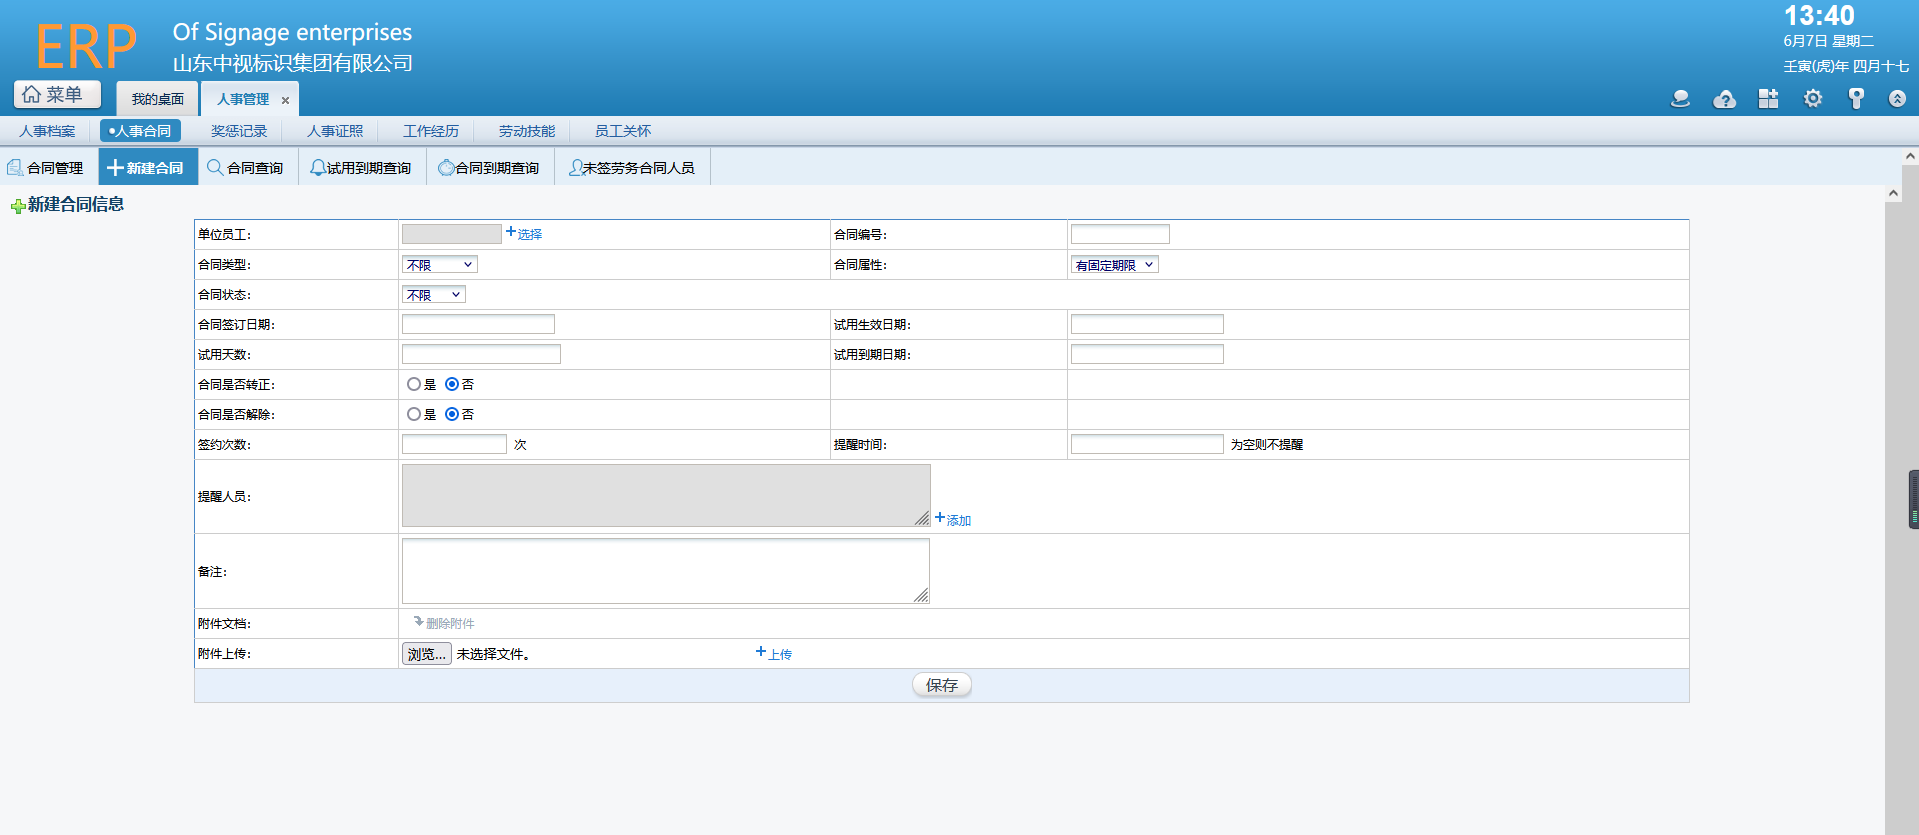Click the clock icon of 合同到期查询
Image resolution: width=1919 pixels, height=835 pixels.
point(446,167)
